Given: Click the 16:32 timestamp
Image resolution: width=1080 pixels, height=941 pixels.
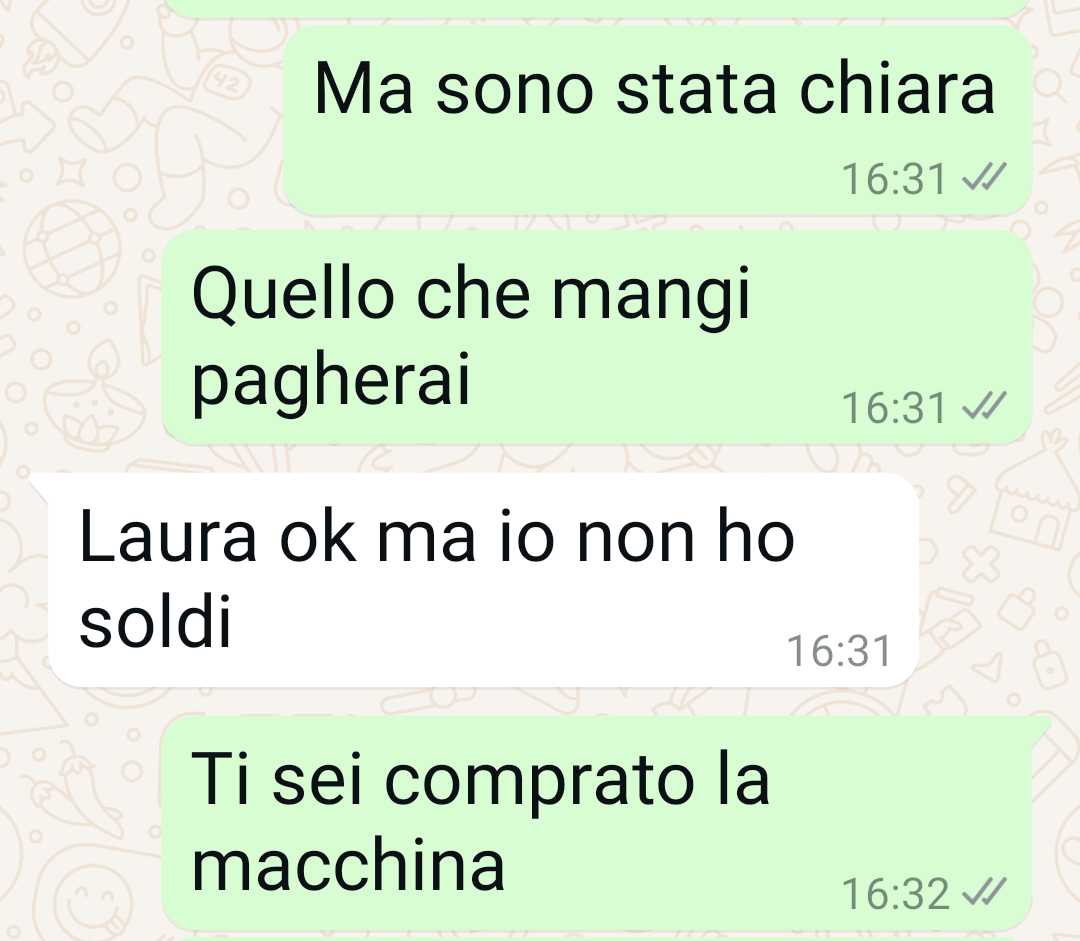Looking at the screenshot, I should [x=895, y=893].
